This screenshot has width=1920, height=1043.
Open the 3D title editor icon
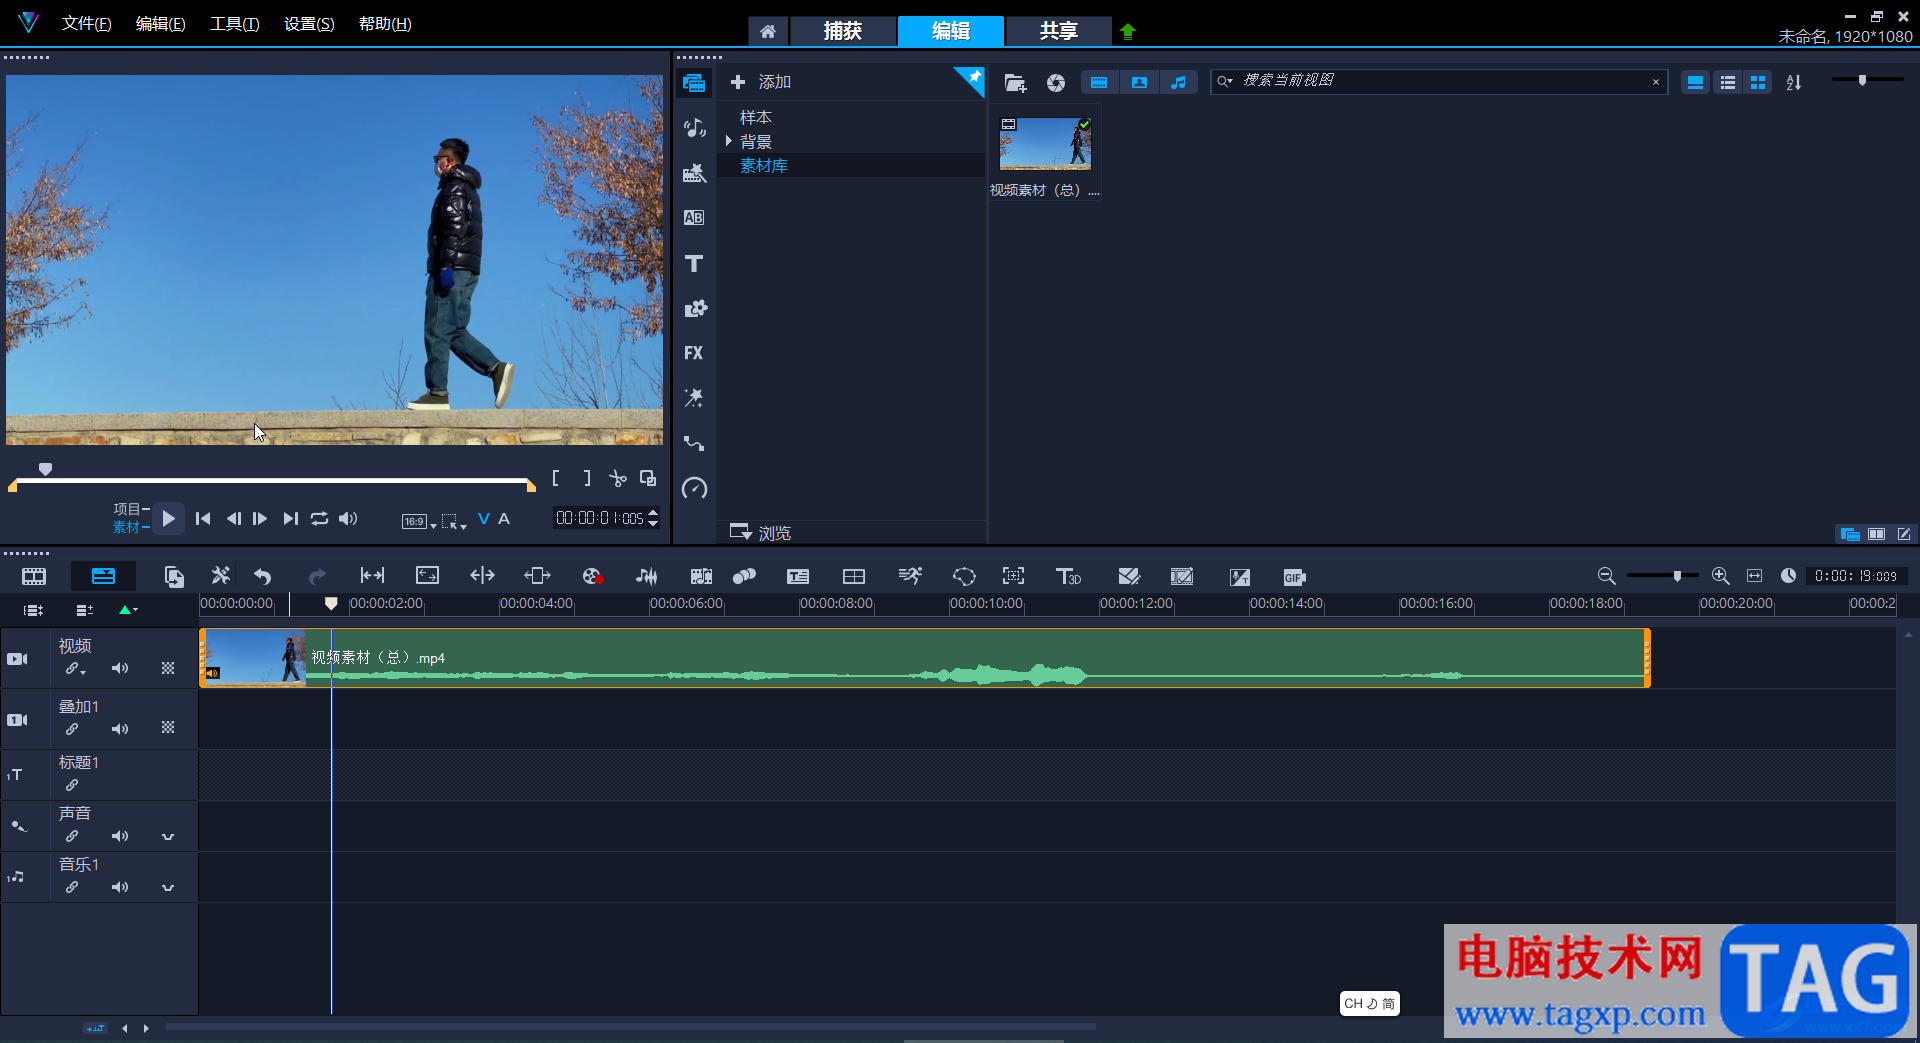1068,576
